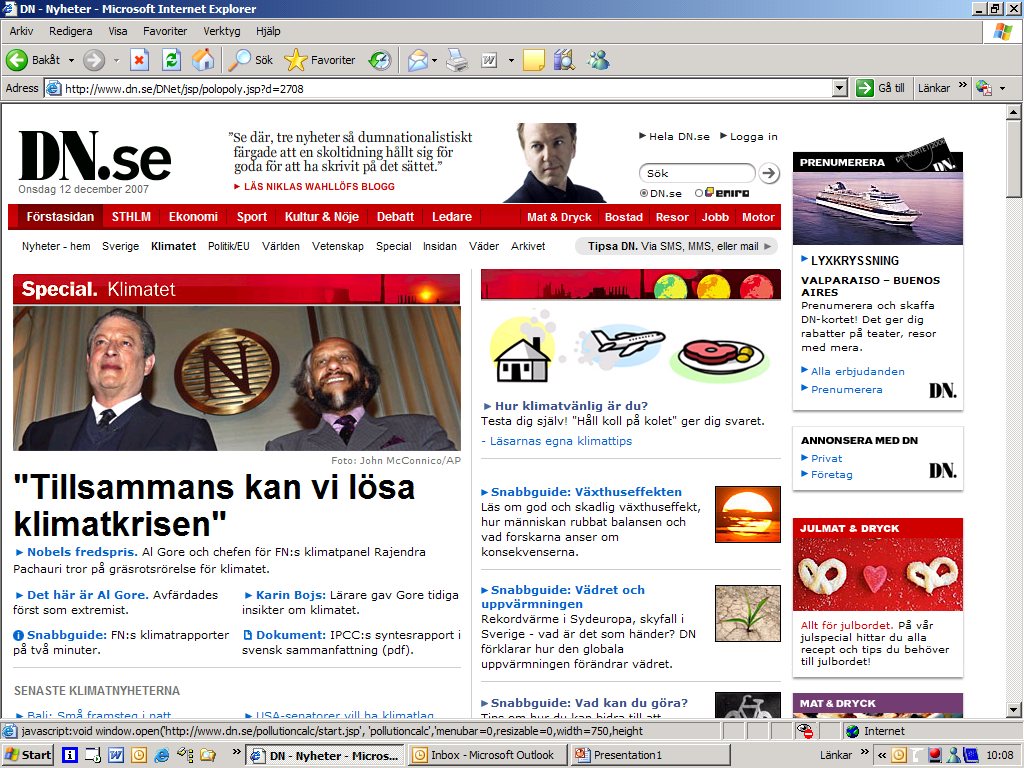Open History clock icon in toolbar
The image size is (1024, 768).
point(379,60)
